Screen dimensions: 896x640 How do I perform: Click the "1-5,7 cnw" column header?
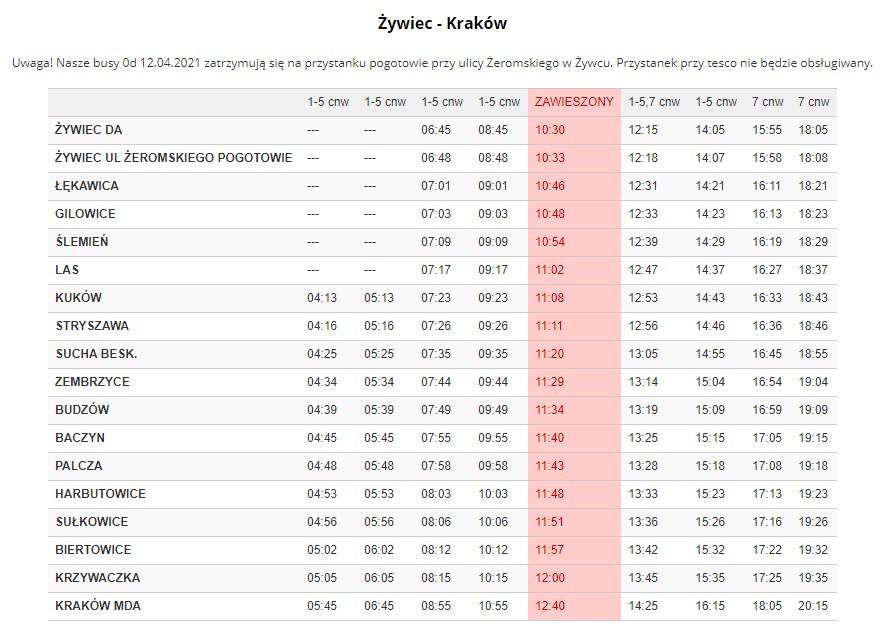pyautogui.click(x=654, y=102)
